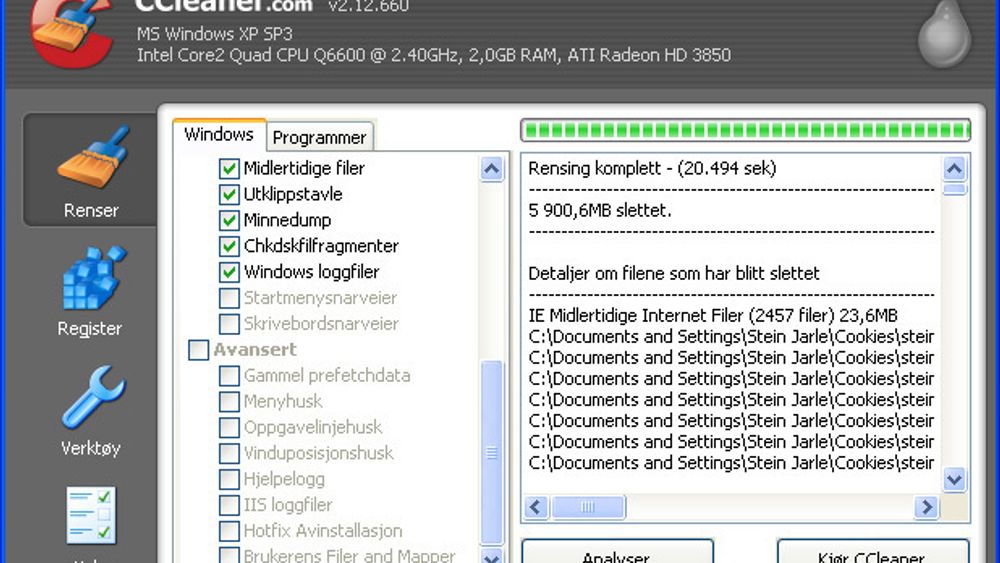Click the results horizontal scrollbar thumb
The width and height of the screenshot is (1000, 563).
[588, 507]
